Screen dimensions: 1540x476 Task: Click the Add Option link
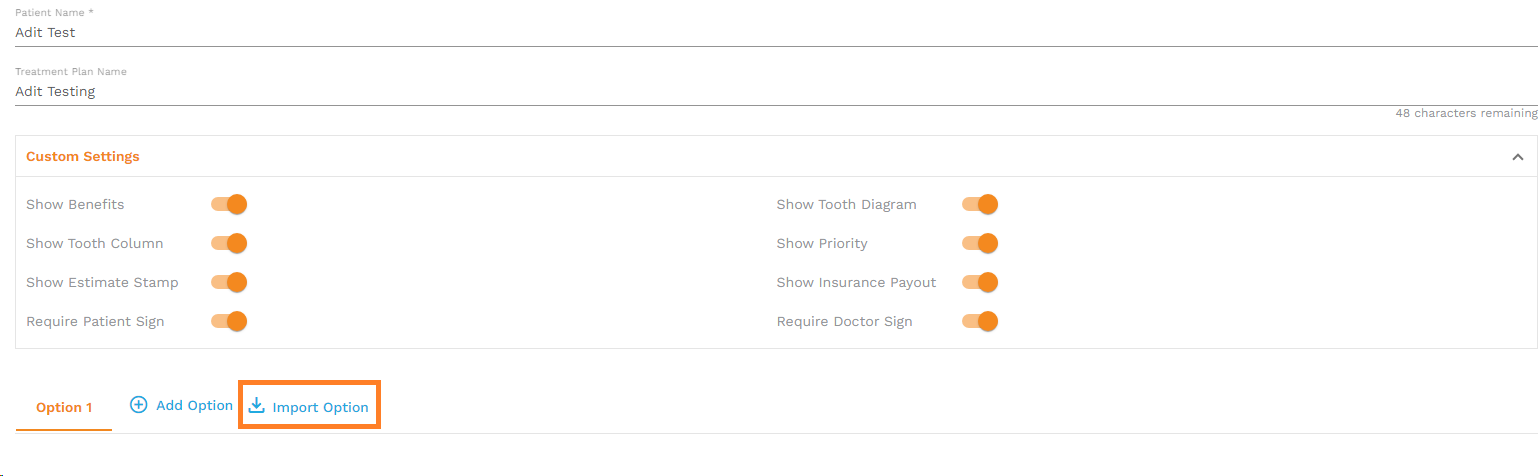pos(182,405)
